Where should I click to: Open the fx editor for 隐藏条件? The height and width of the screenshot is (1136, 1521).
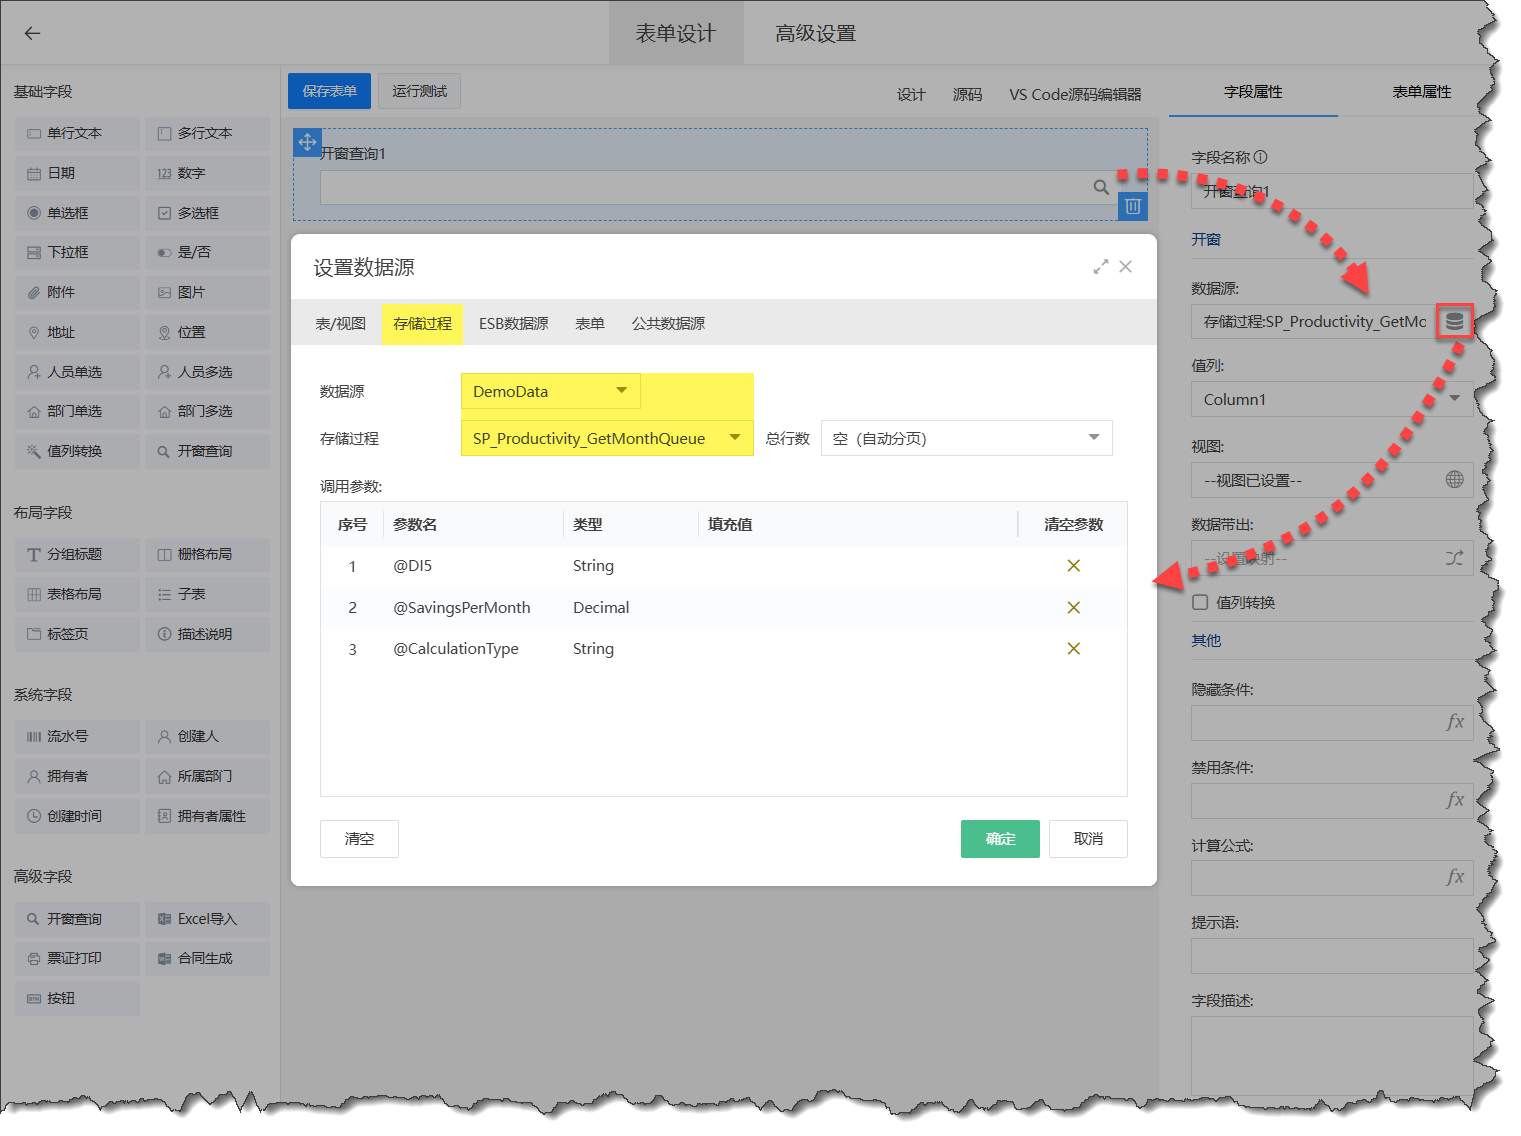pos(1454,722)
